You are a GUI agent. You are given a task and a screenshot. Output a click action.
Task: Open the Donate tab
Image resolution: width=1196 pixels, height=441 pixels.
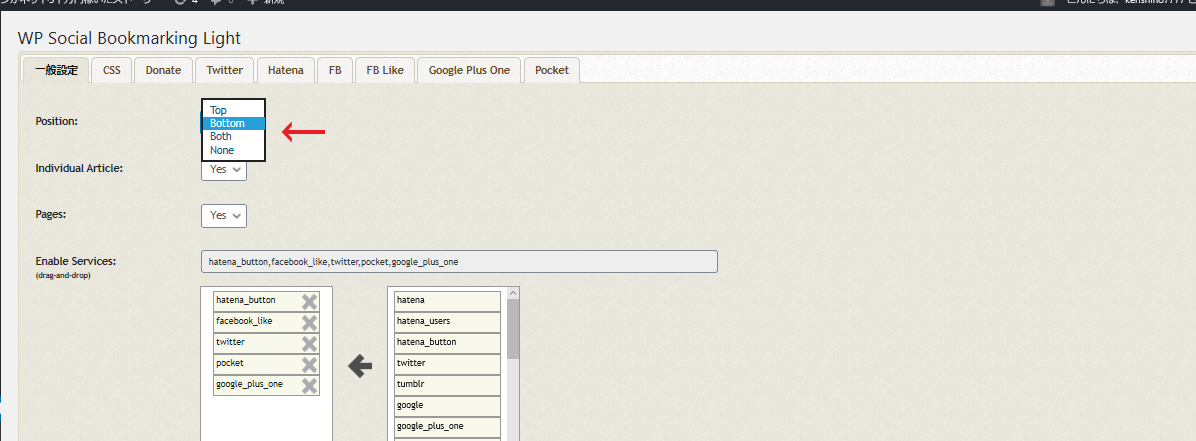163,70
